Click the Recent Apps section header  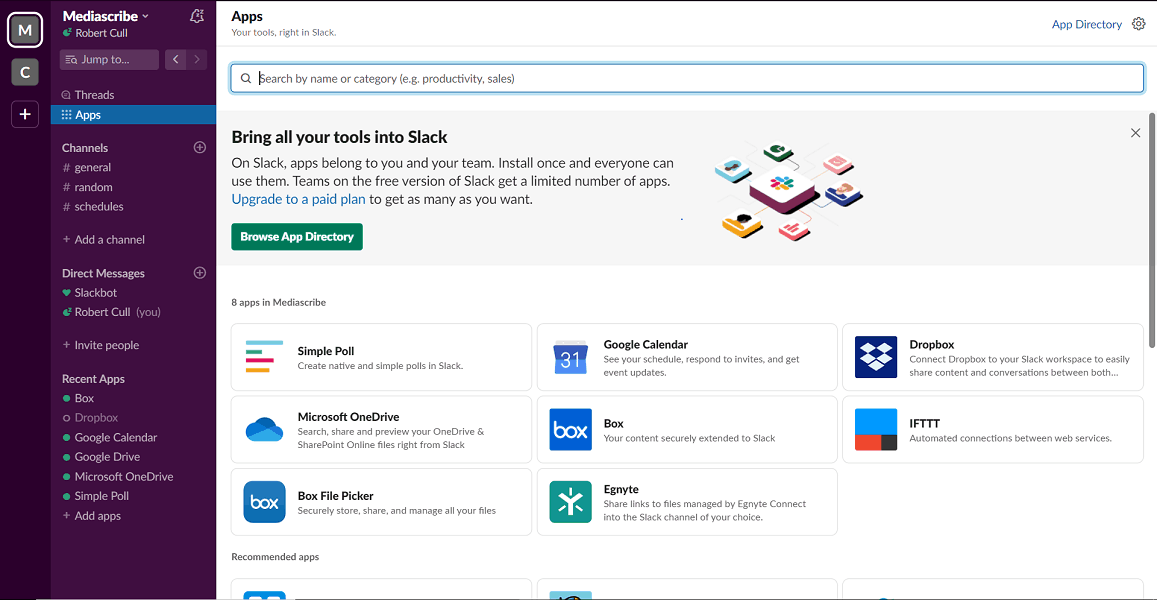pos(93,379)
